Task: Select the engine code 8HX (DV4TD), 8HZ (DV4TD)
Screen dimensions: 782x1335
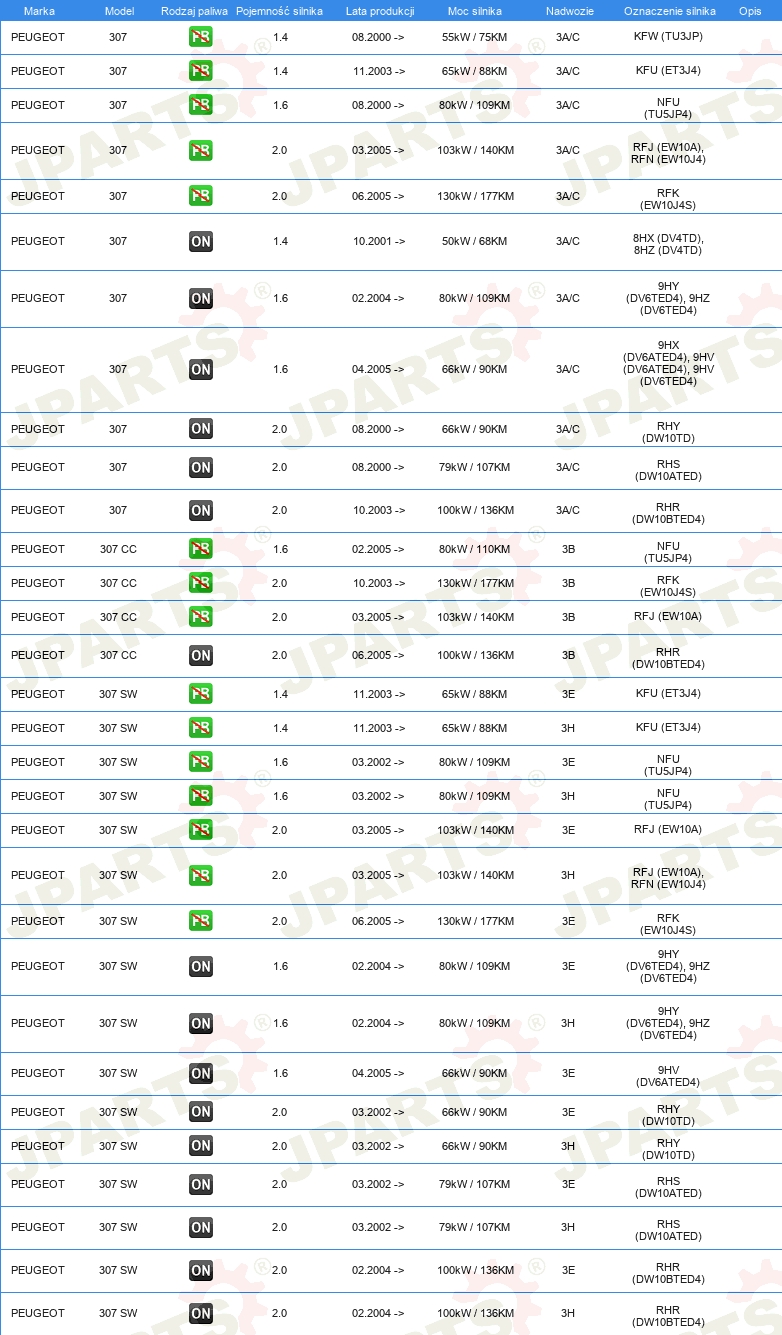Action: [668, 244]
